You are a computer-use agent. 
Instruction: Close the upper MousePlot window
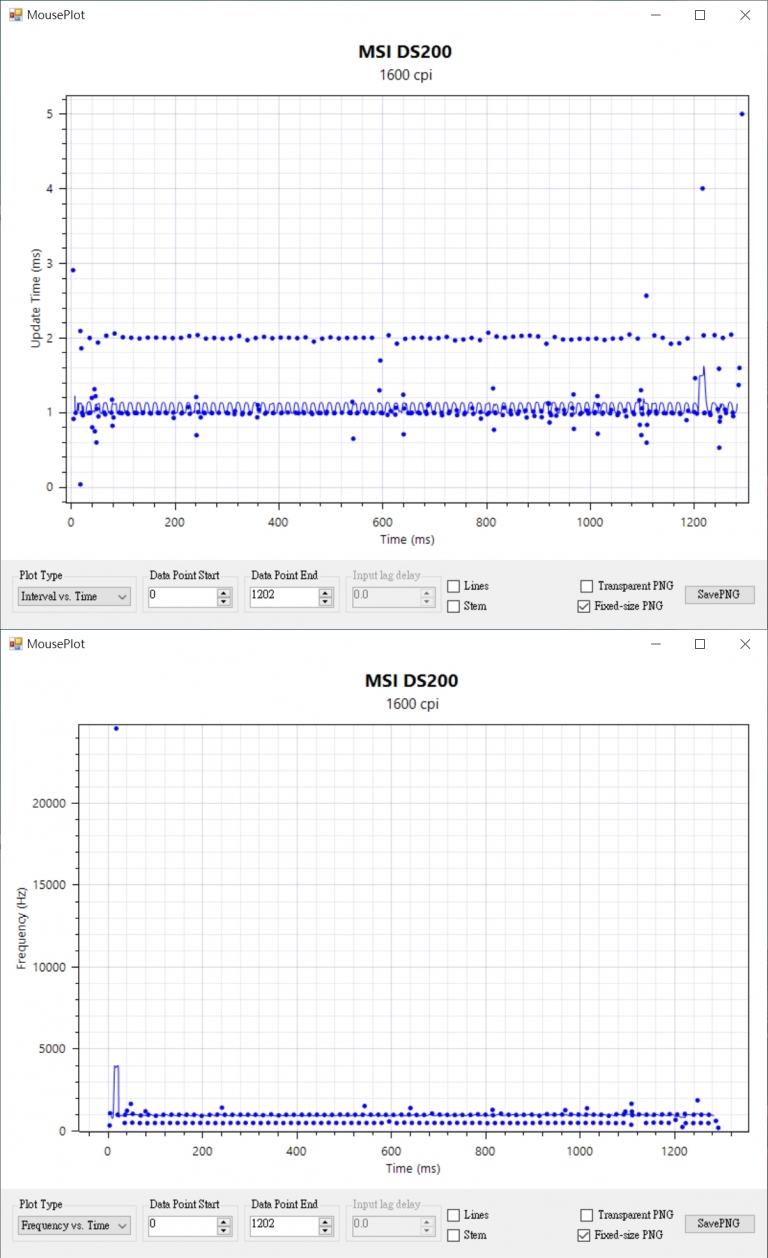745,15
